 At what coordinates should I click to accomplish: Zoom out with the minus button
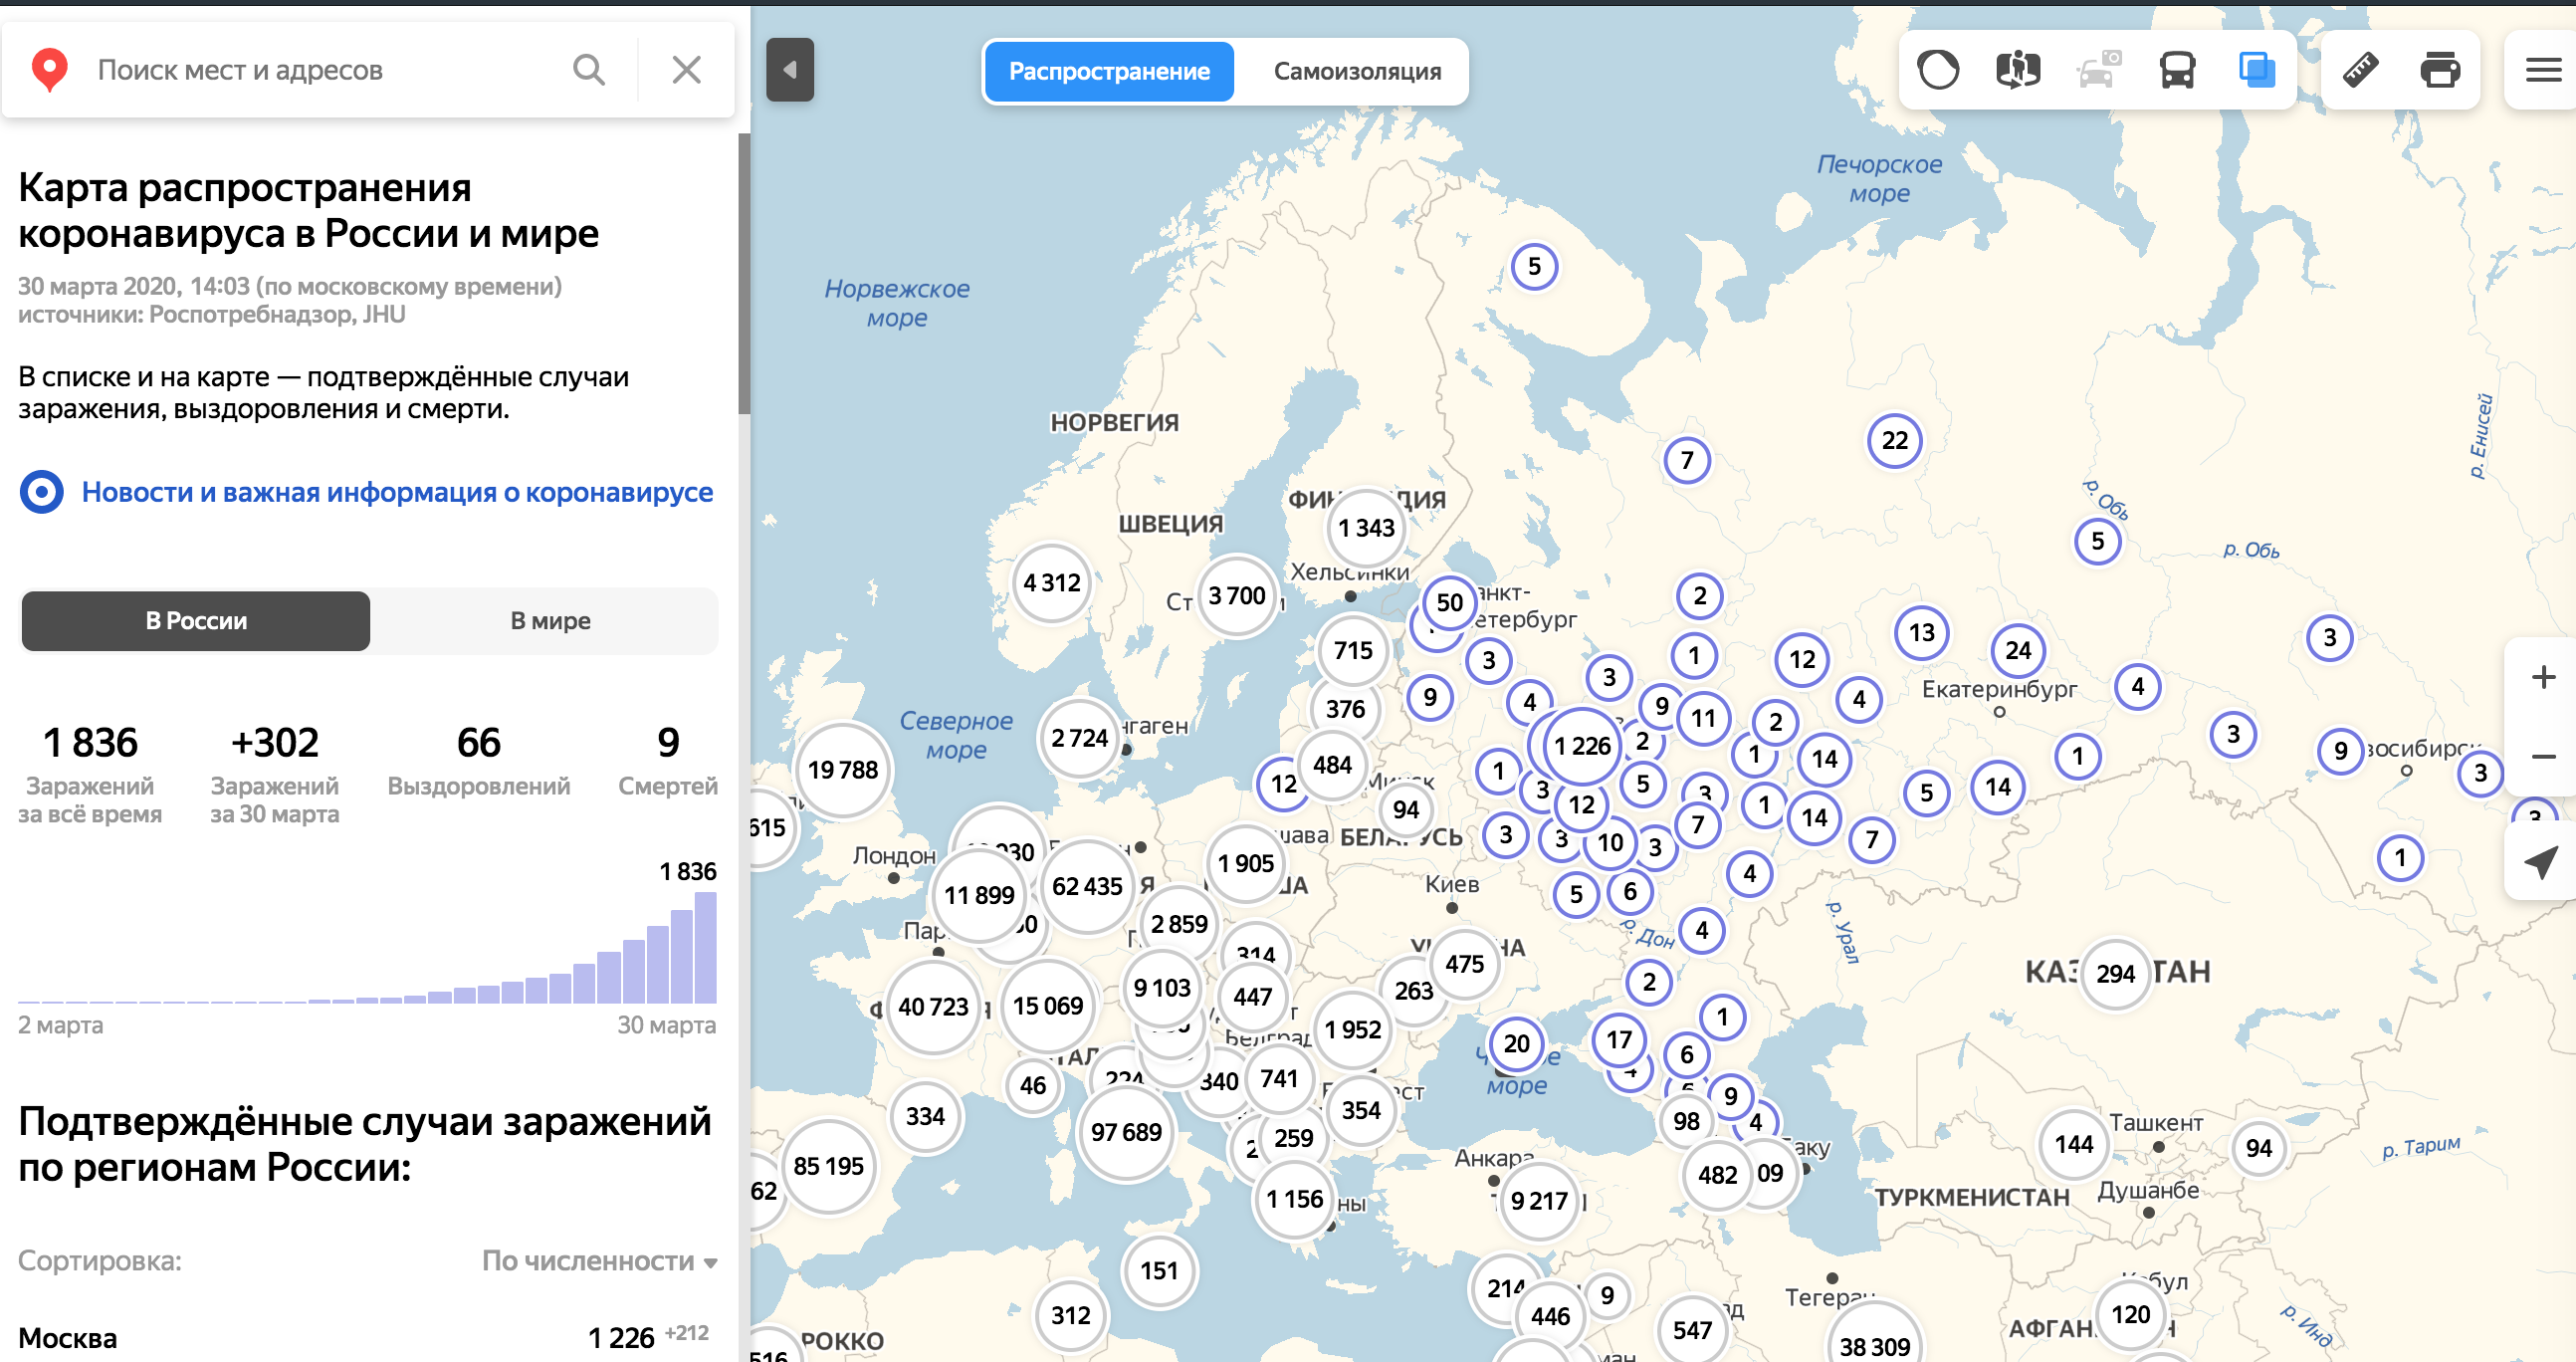pyautogui.click(x=2543, y=756)
